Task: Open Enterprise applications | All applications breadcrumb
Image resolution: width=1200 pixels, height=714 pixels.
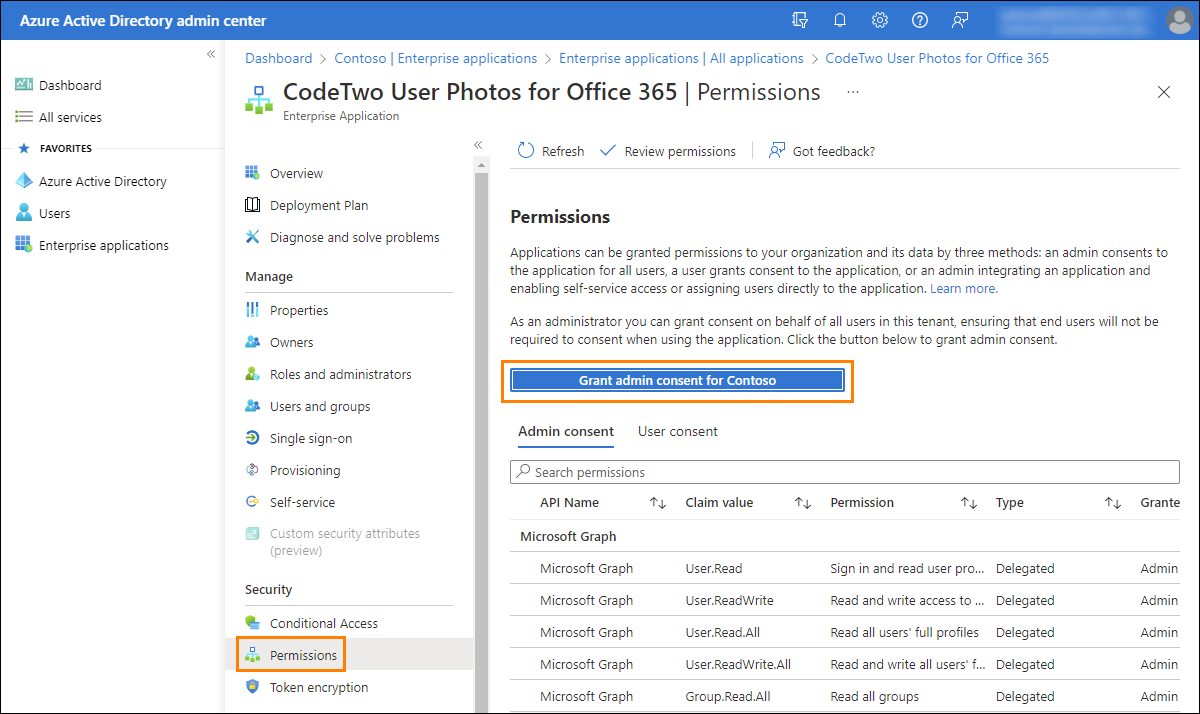Action: click(681, 58)
